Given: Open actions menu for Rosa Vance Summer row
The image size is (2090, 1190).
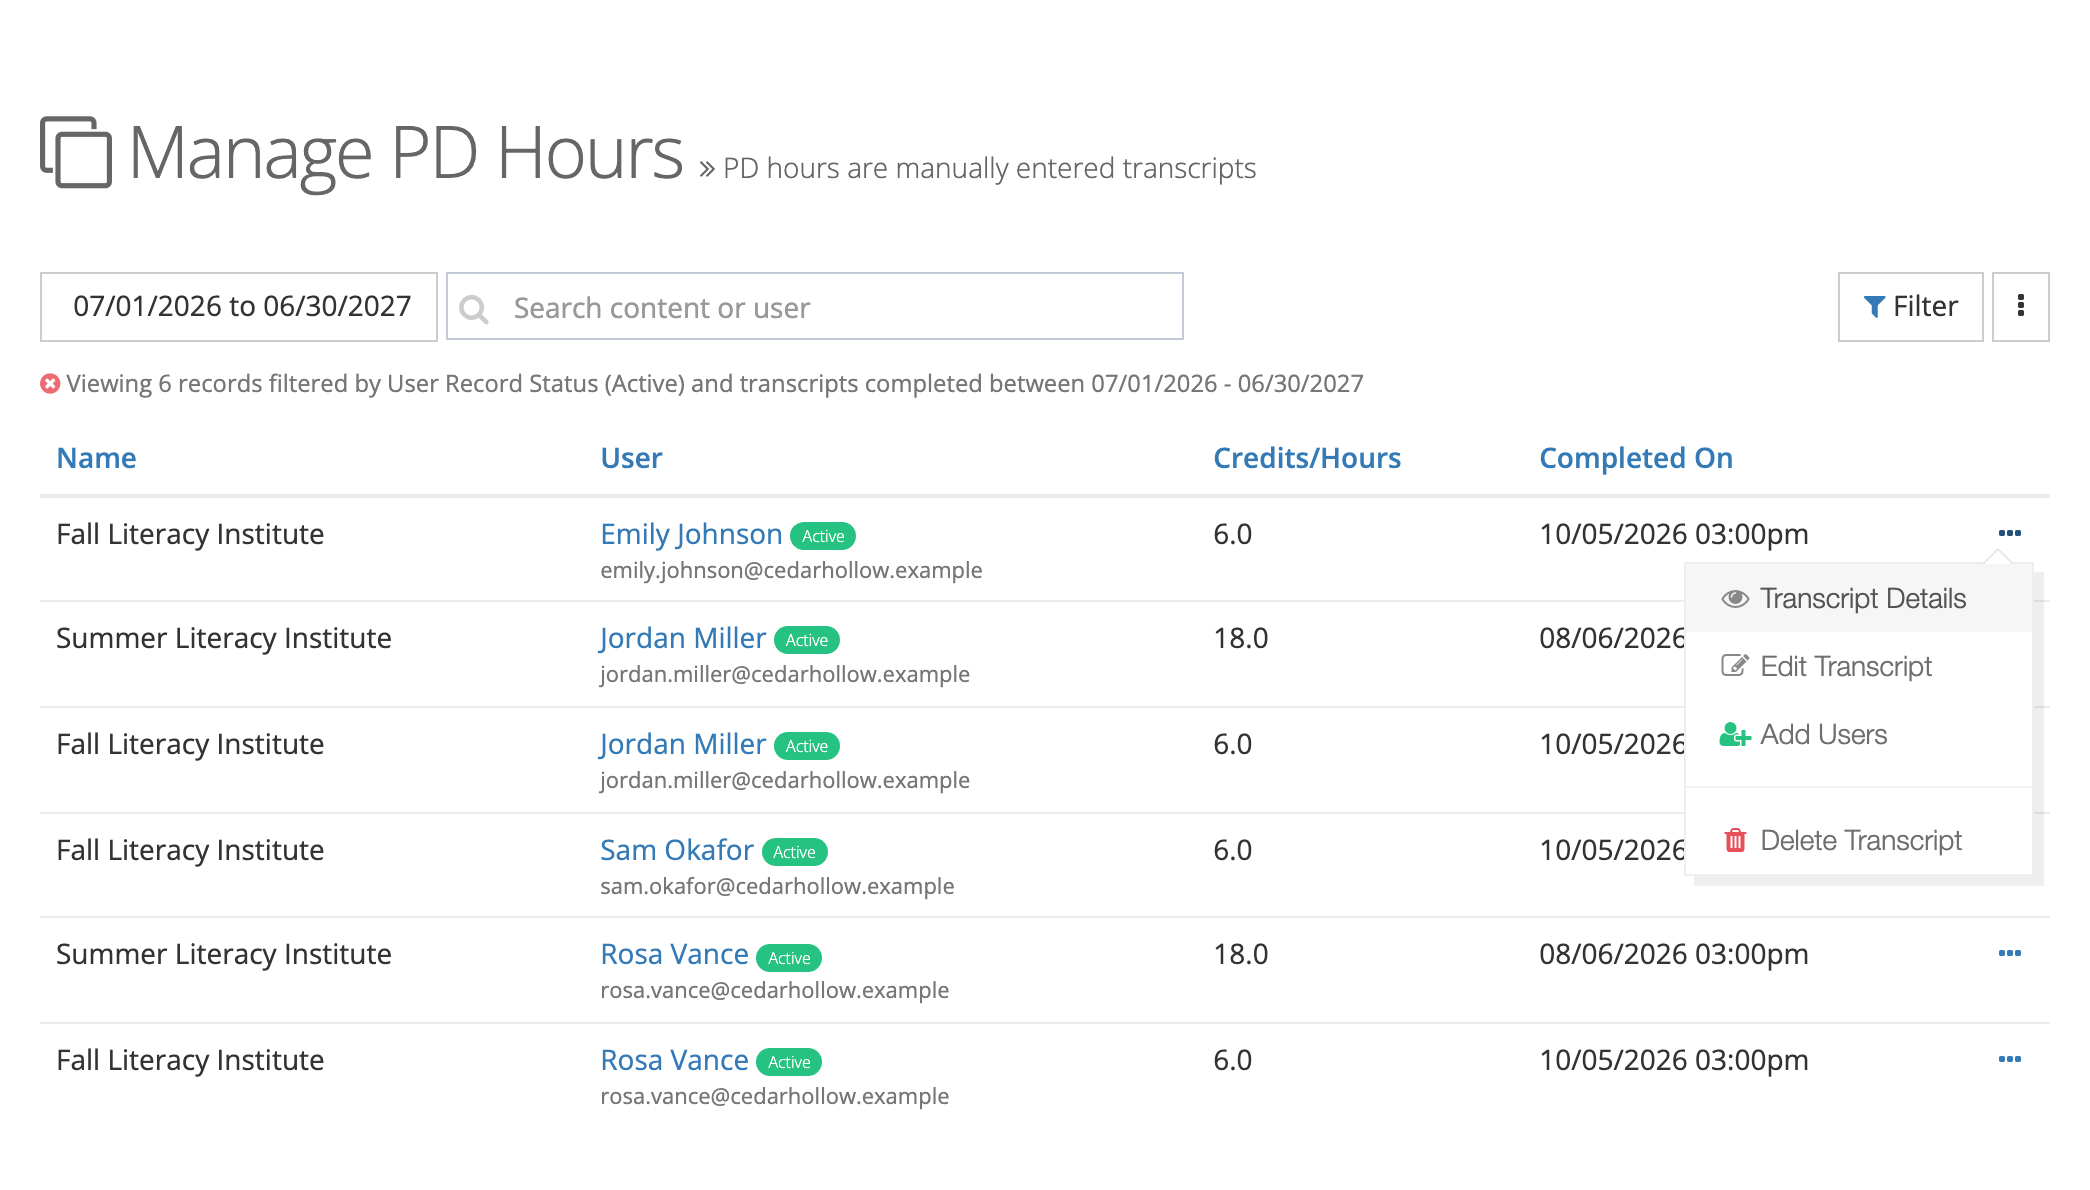Looking at the screenshot, I should pyautogui.click(x=2010, y=953).
